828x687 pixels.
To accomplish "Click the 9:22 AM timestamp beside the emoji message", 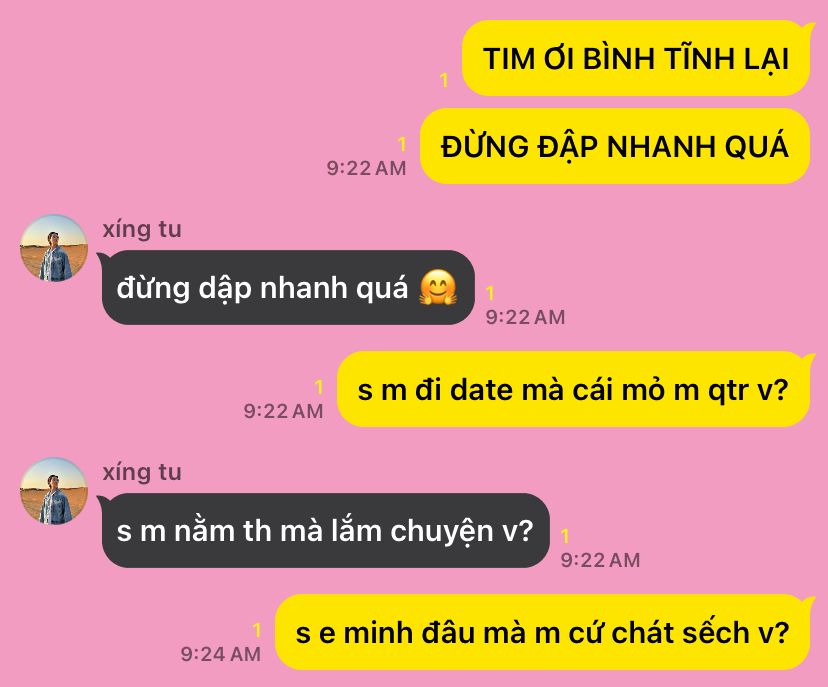I will (x=525, y=317).
